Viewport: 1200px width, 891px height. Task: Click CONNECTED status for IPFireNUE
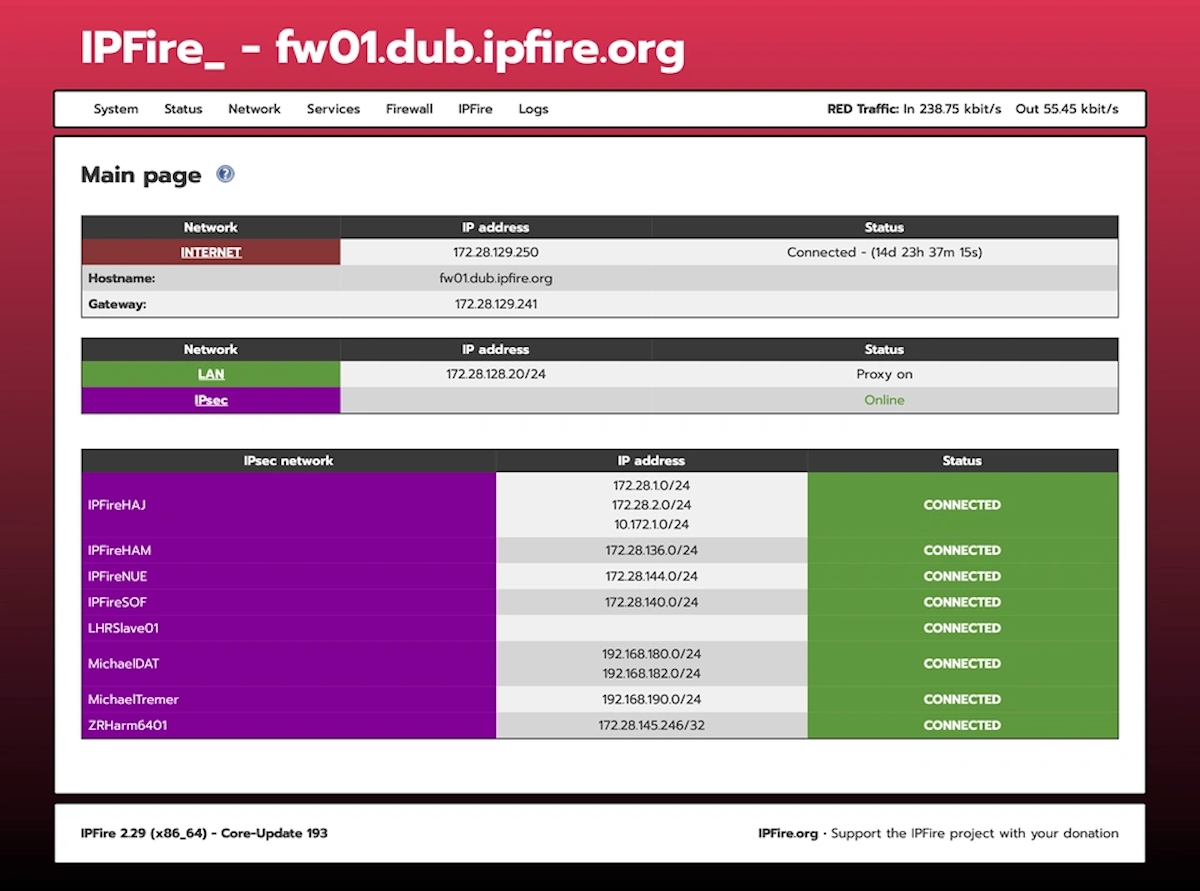coord(962,576)
